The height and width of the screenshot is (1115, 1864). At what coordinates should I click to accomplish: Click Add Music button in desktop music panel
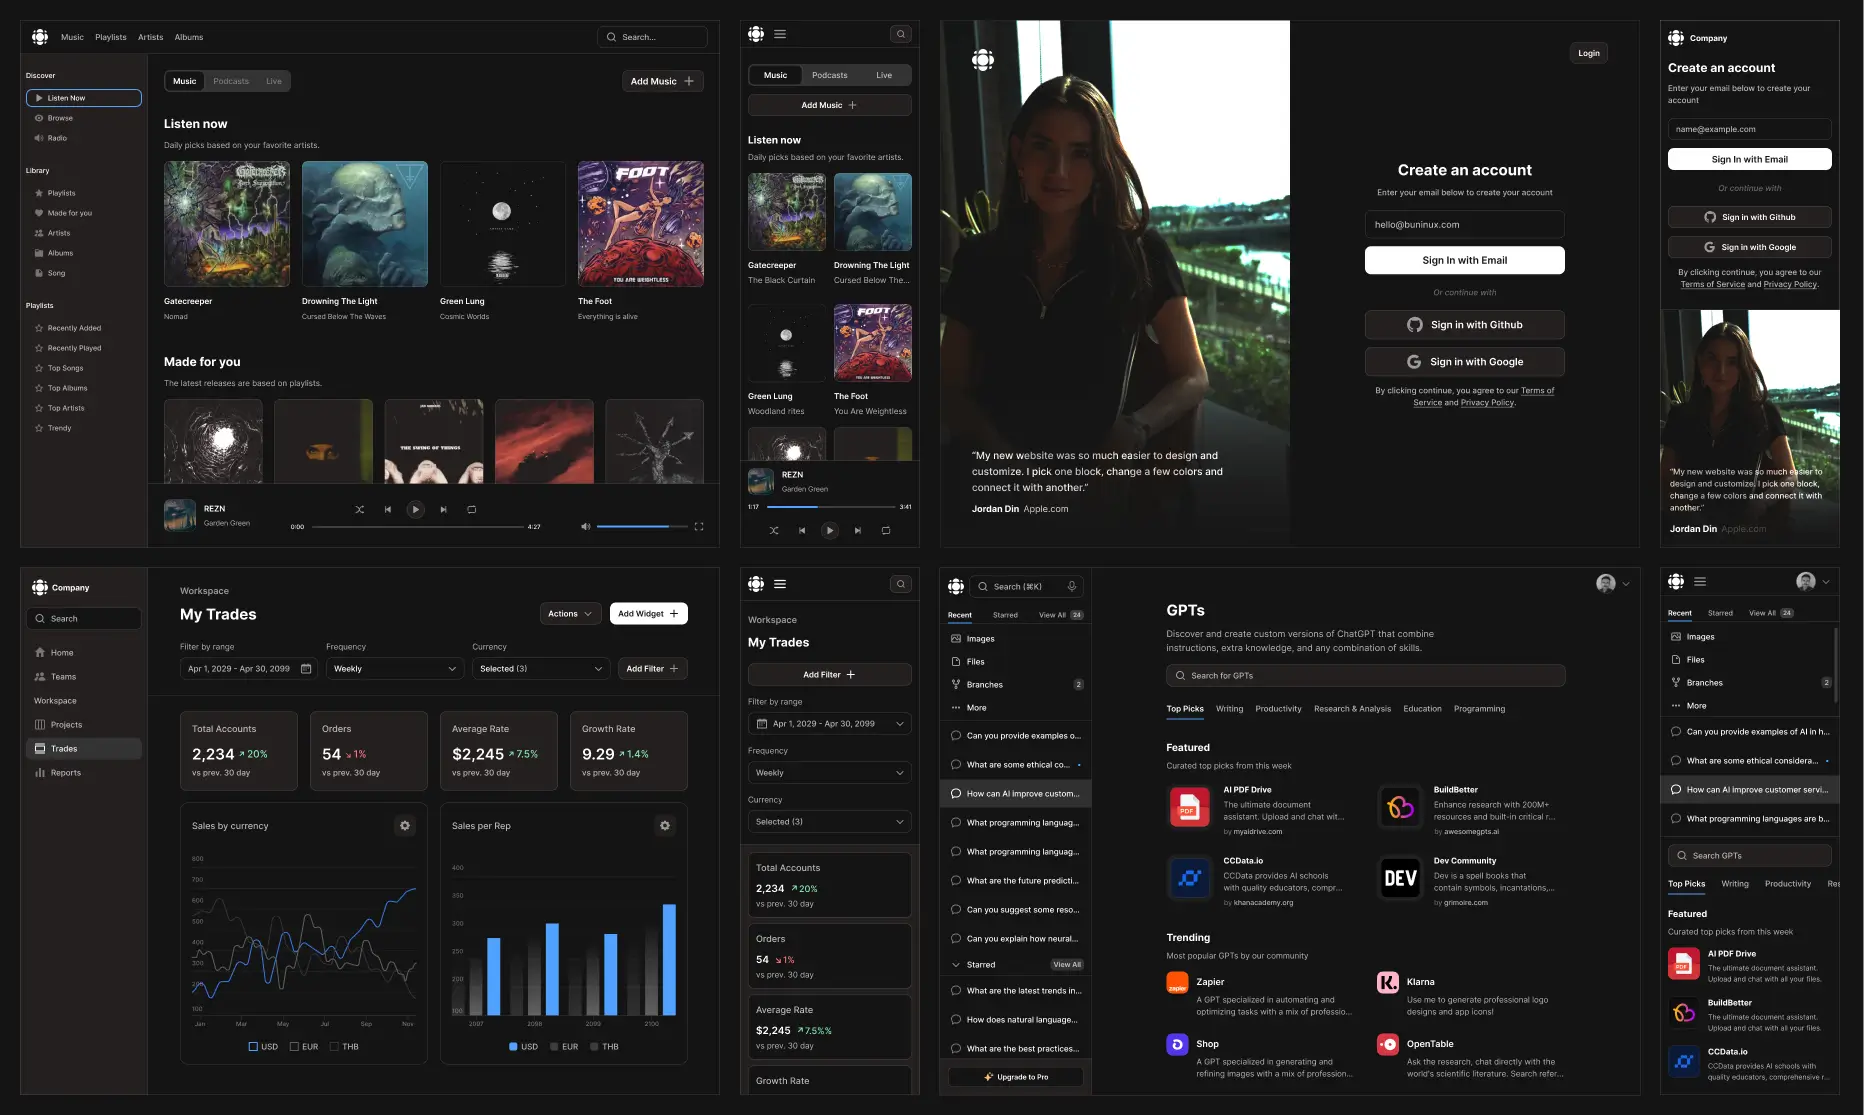coord(663,81)
